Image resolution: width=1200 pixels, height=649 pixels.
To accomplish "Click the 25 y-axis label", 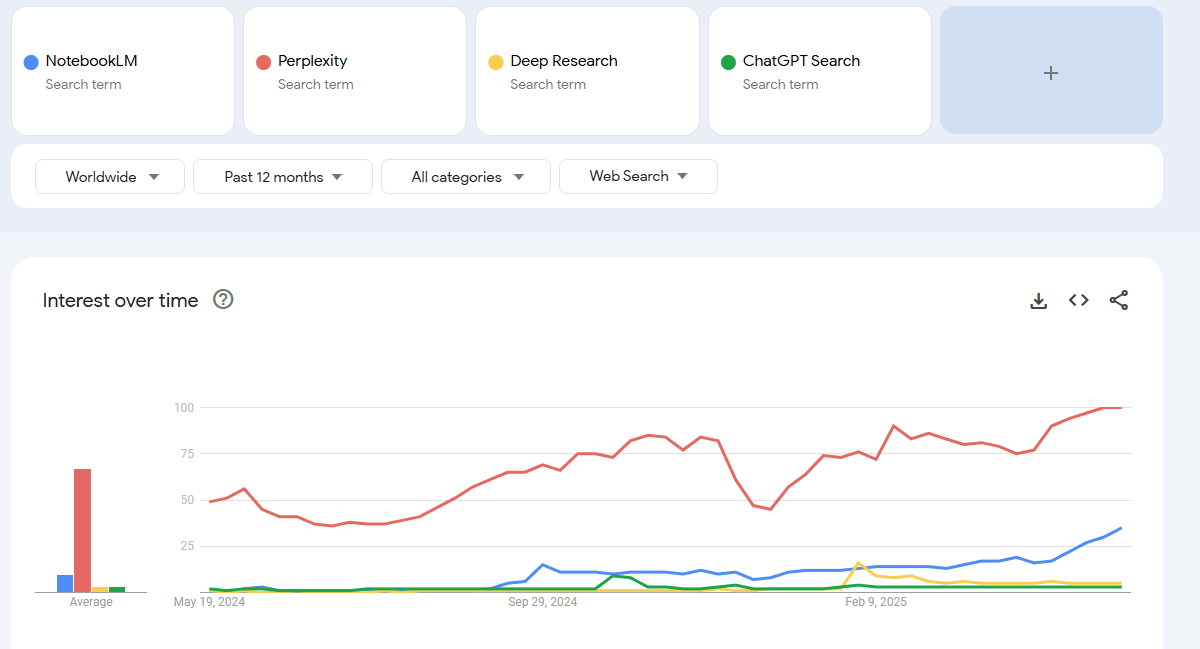I will click(x=186, y=546).
